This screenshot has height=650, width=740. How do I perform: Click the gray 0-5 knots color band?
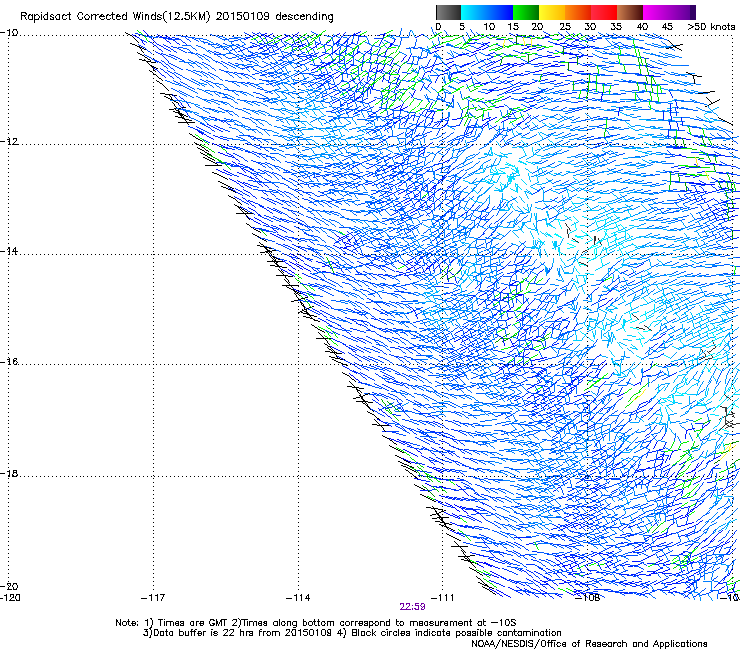448,12
